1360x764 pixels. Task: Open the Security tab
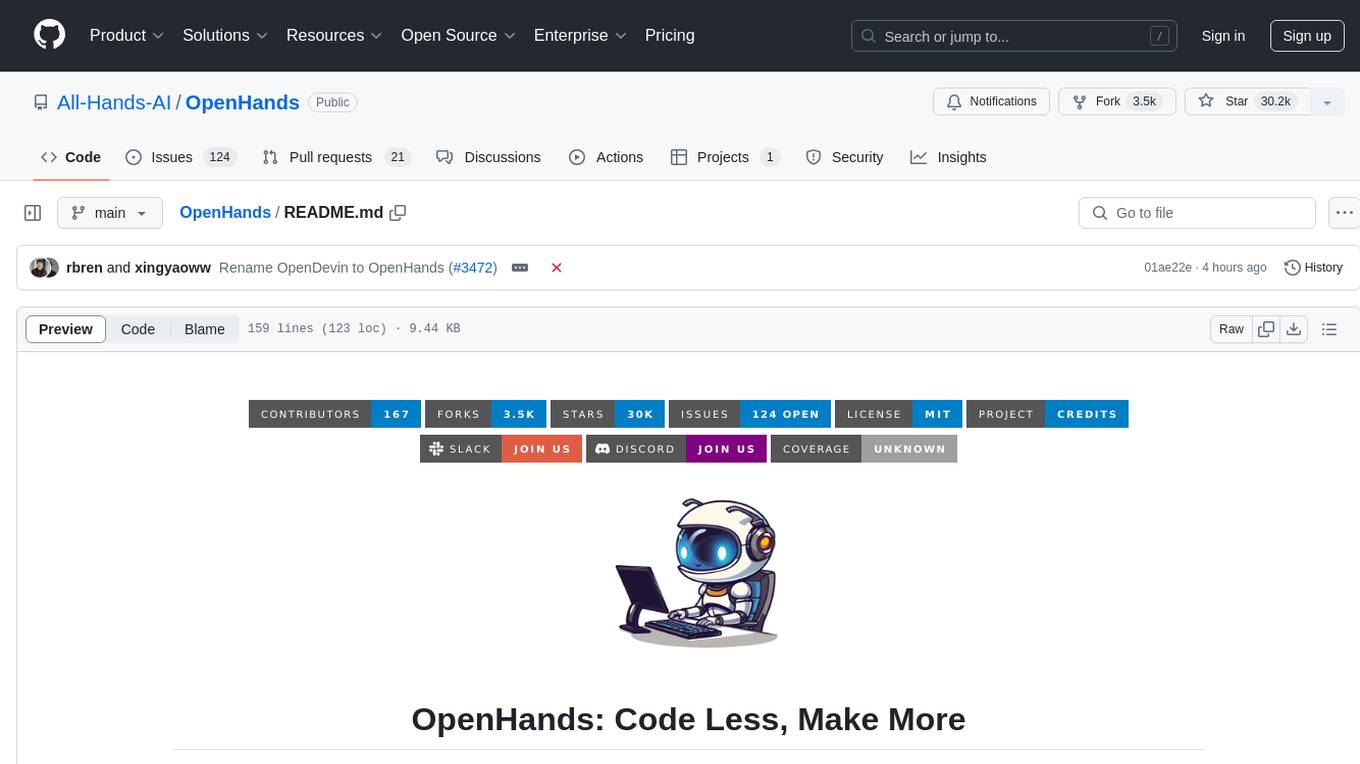(845, 157)
